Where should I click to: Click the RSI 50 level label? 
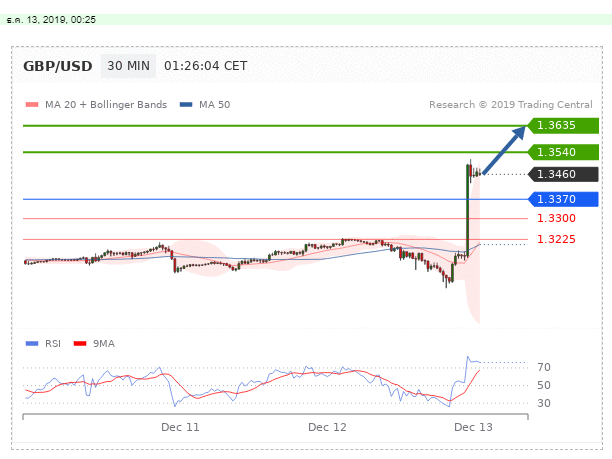point(544,385)
